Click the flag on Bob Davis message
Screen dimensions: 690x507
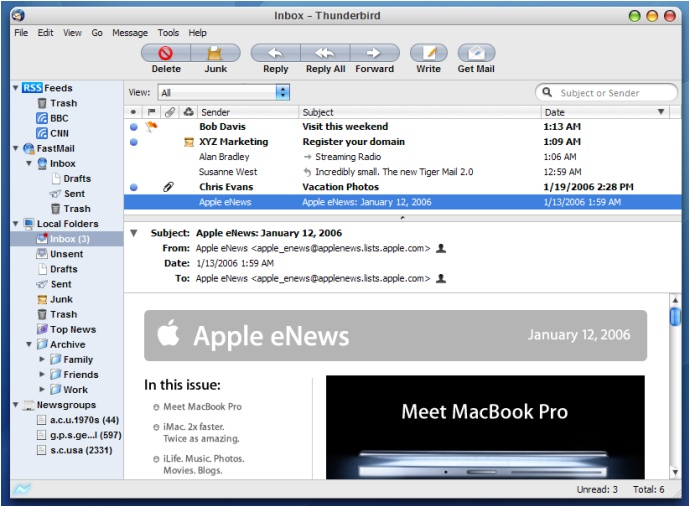pos(151,127)
